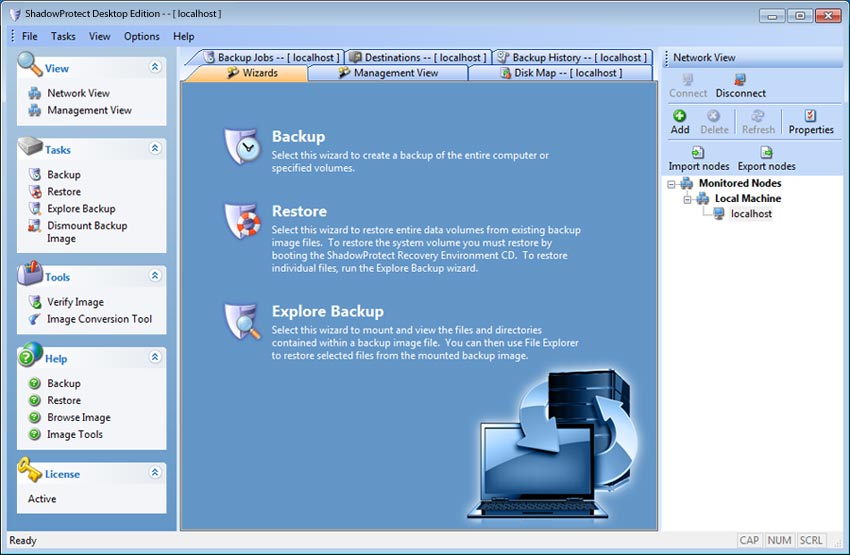850x555 pixels.
Task: Click the Refresh icon in Network View
Action: (758, 115)
